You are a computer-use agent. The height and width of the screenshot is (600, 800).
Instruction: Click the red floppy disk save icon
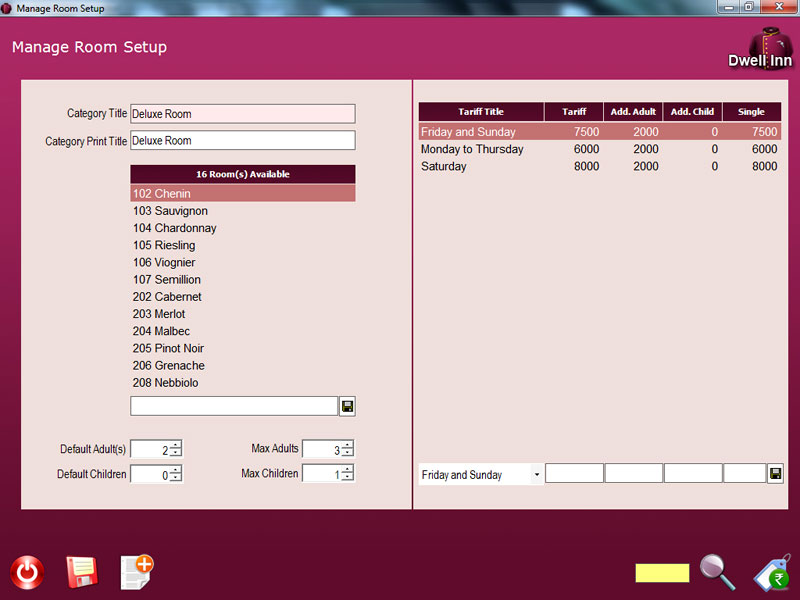click(x=81, y=572)
